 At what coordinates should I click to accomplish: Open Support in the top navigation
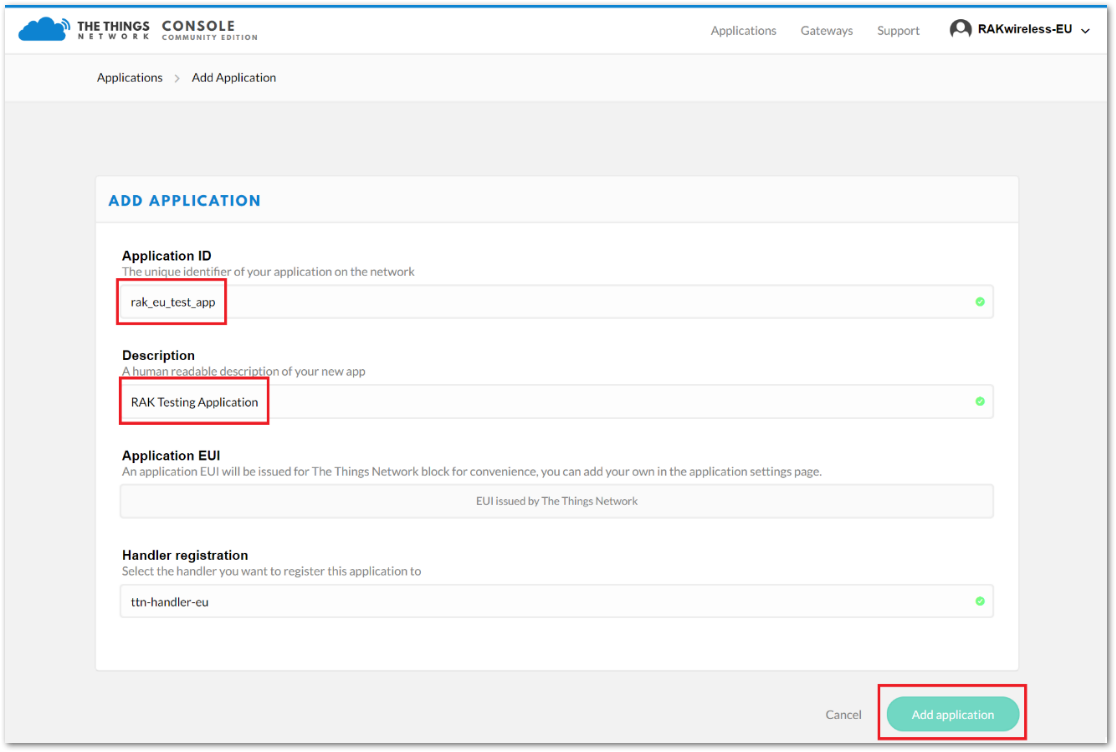tap(898, 31)
